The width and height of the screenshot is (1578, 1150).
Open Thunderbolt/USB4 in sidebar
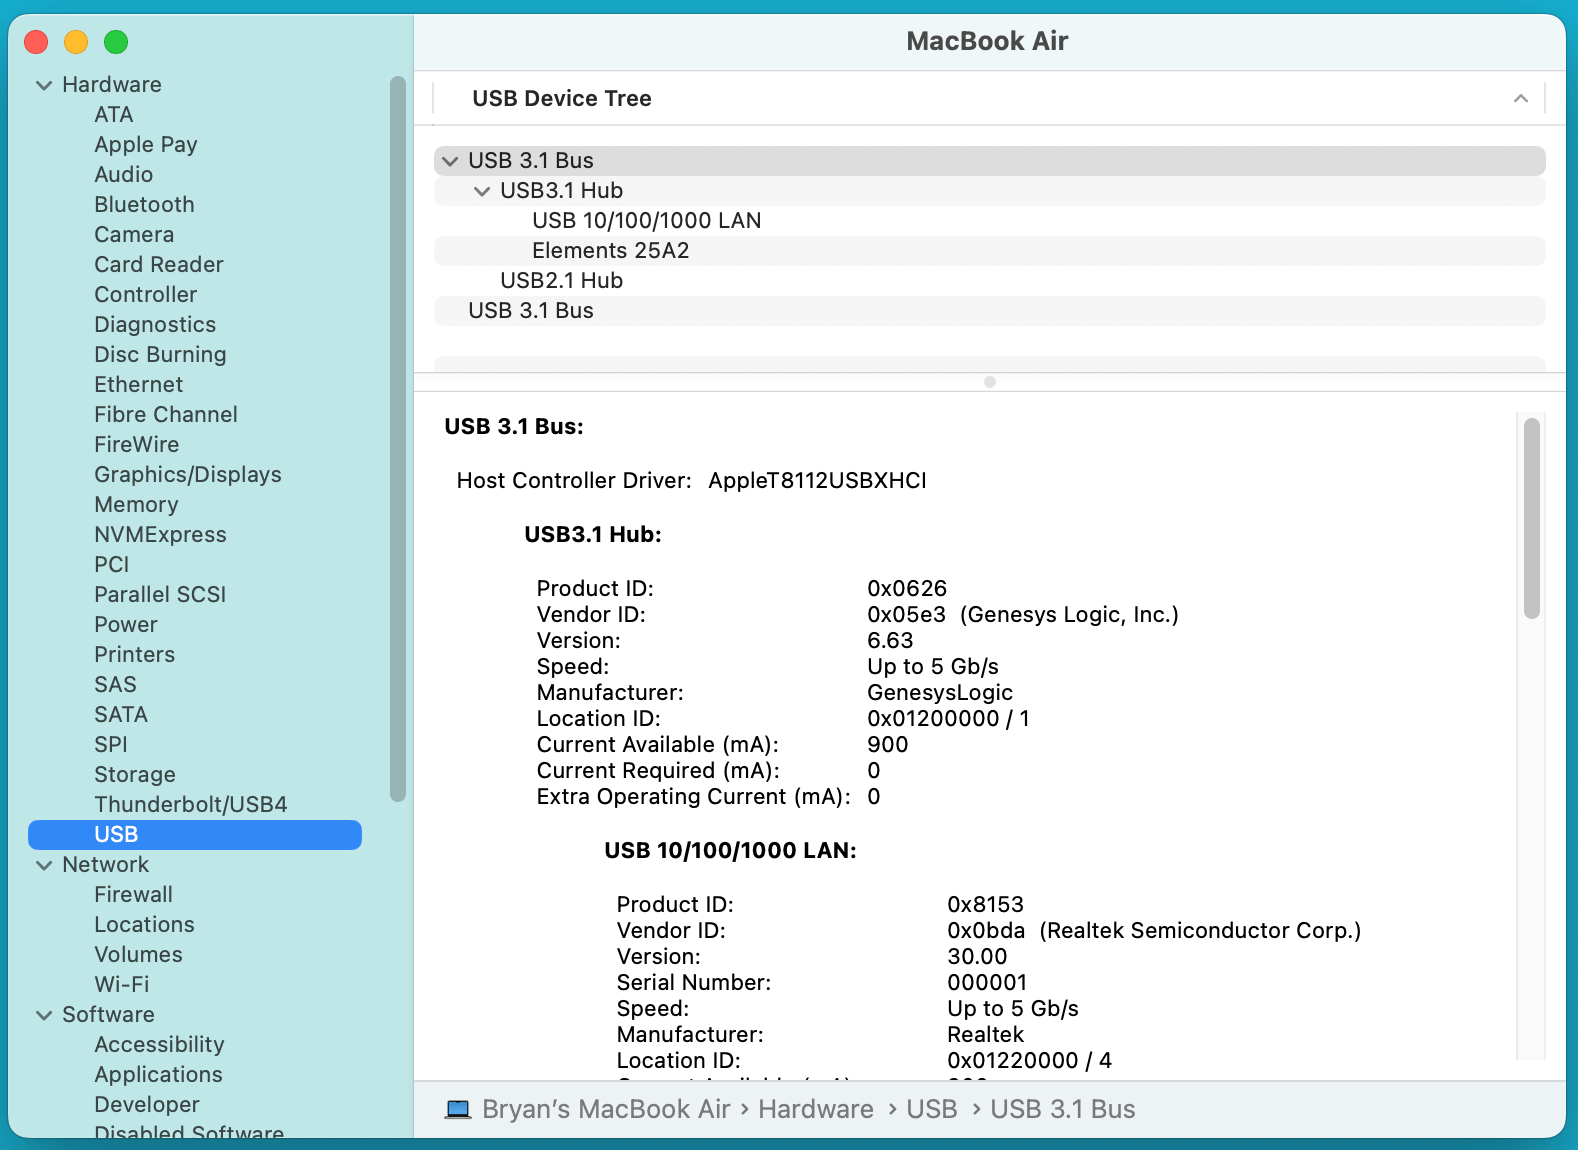click(190, 805)
